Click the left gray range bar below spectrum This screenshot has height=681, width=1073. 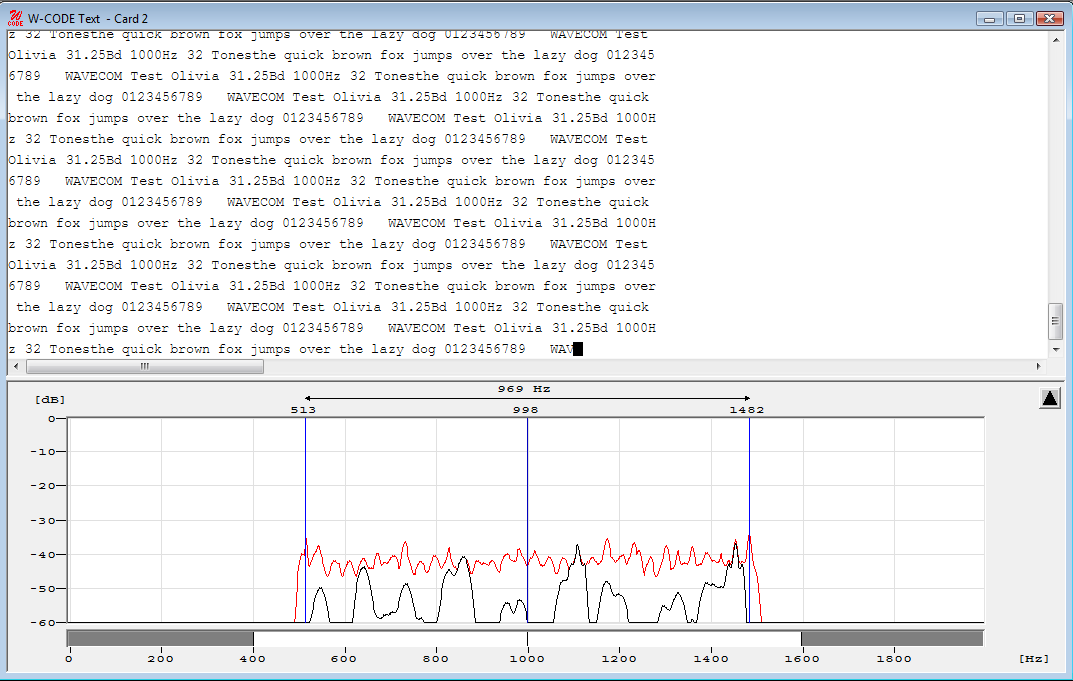[161, 639]
